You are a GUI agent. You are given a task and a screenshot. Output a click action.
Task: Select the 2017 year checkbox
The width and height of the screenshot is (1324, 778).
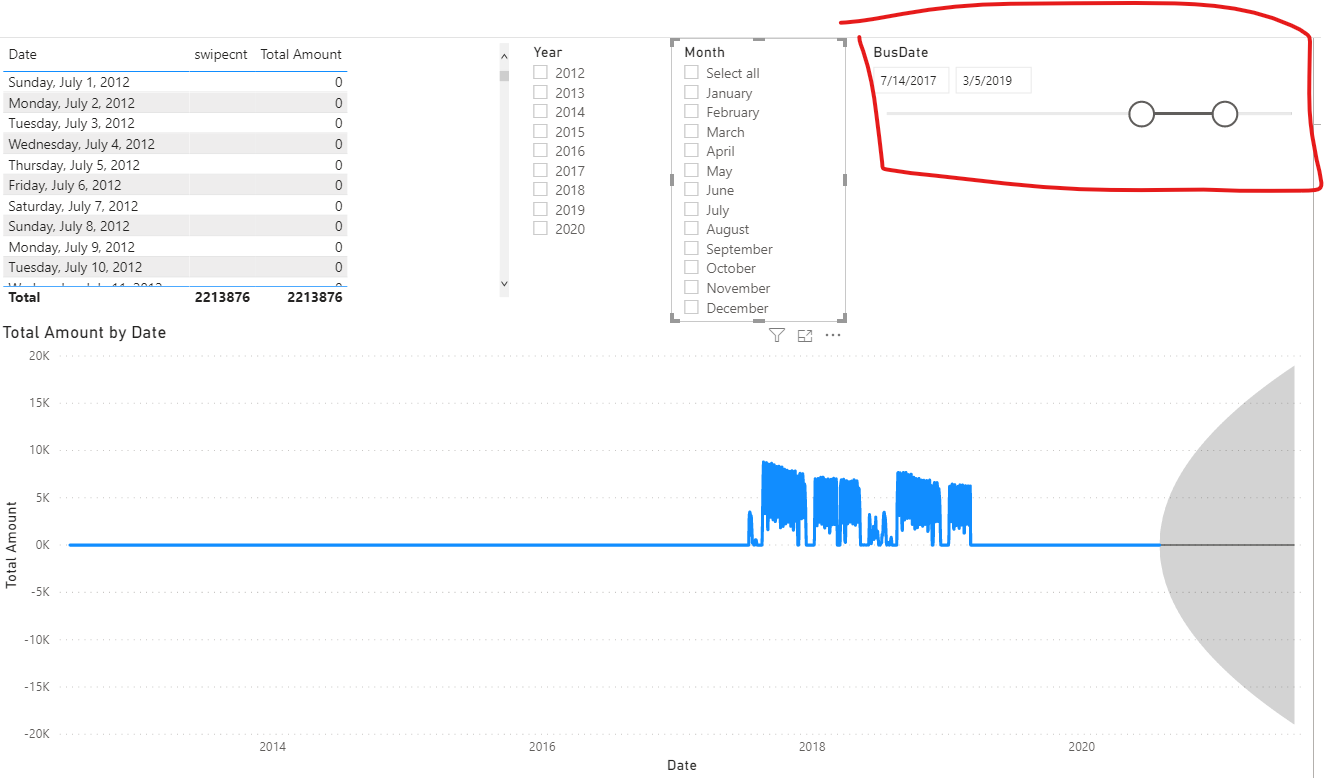point(541,170)
